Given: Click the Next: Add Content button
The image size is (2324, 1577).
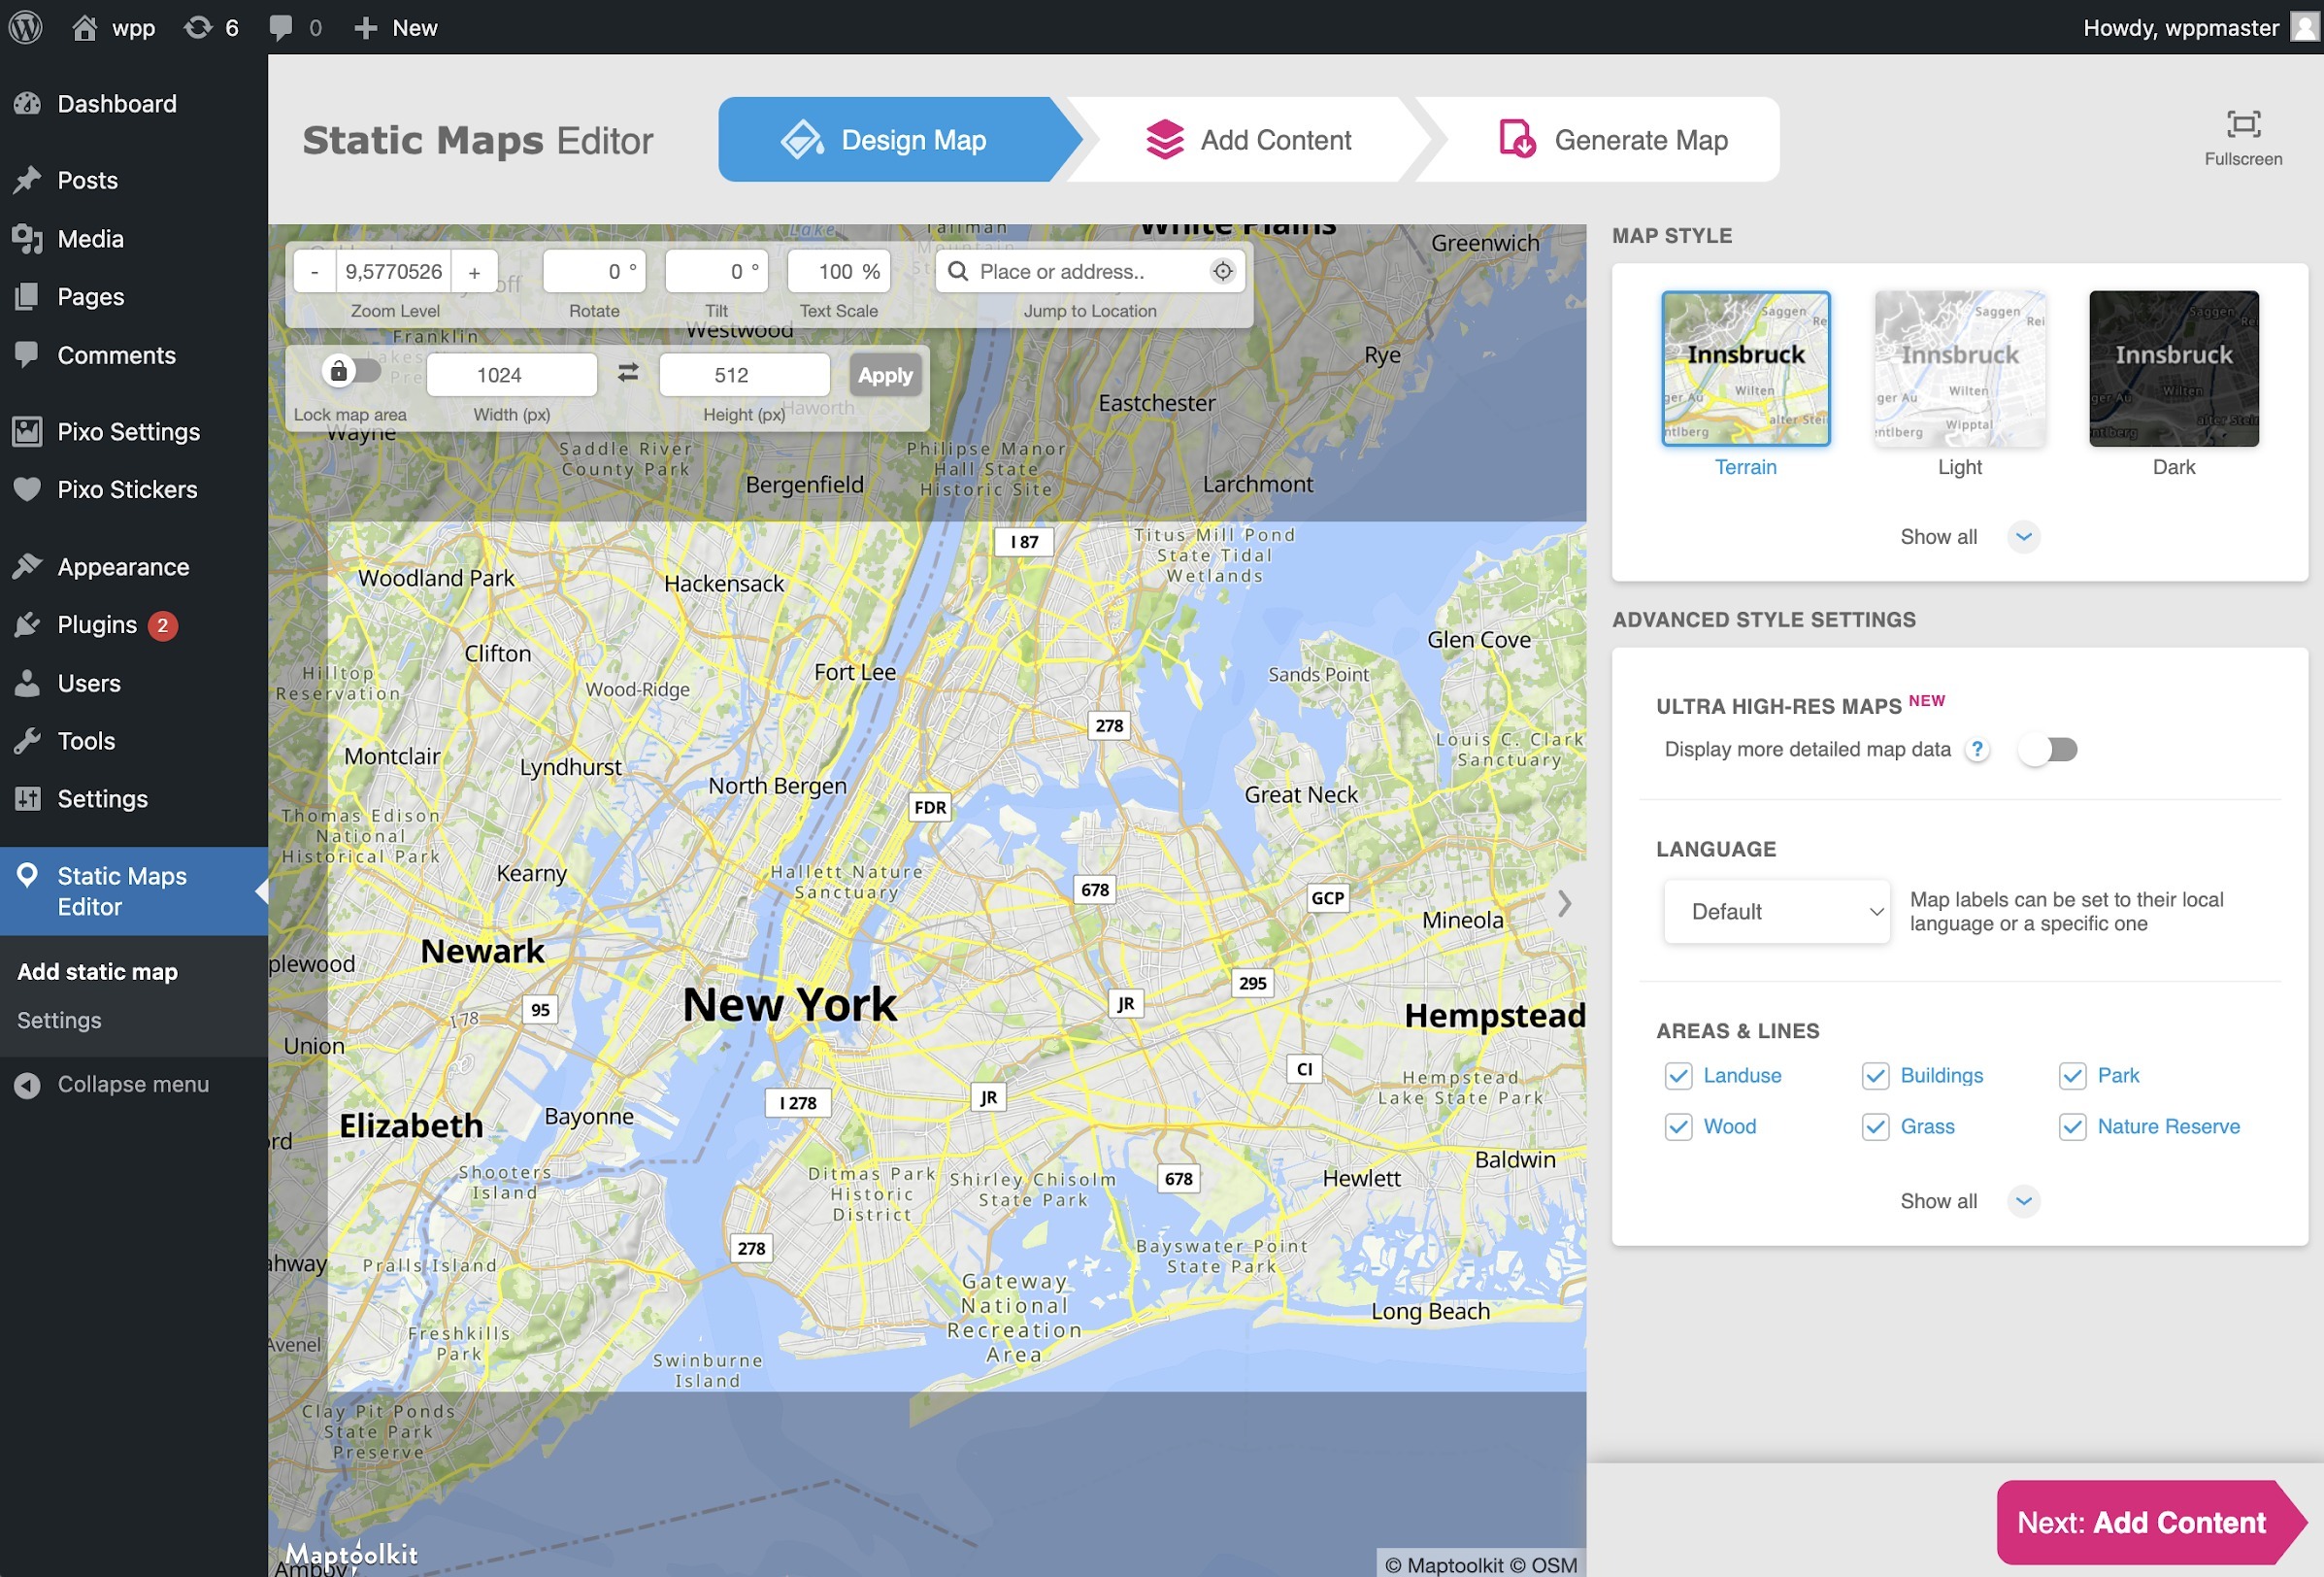Looking at the screenshot, I should (2141, 1522).
